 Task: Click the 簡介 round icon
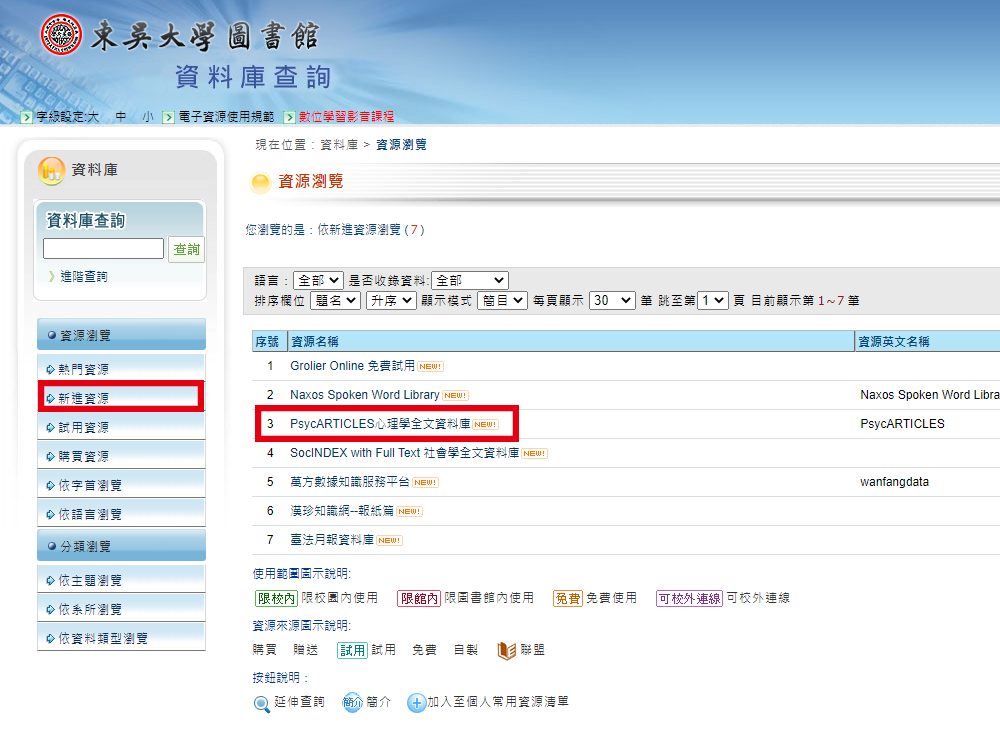pyautogui.click(x=352, y=703)
